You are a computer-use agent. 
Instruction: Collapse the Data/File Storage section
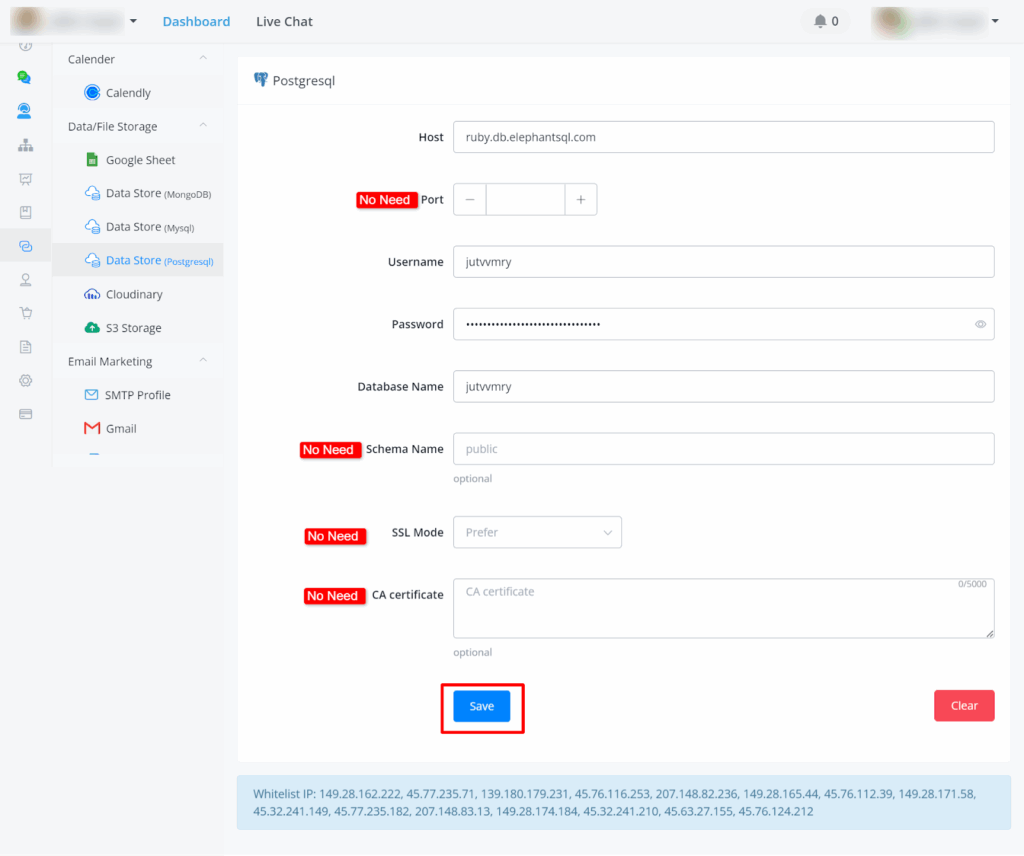point(203,126)
